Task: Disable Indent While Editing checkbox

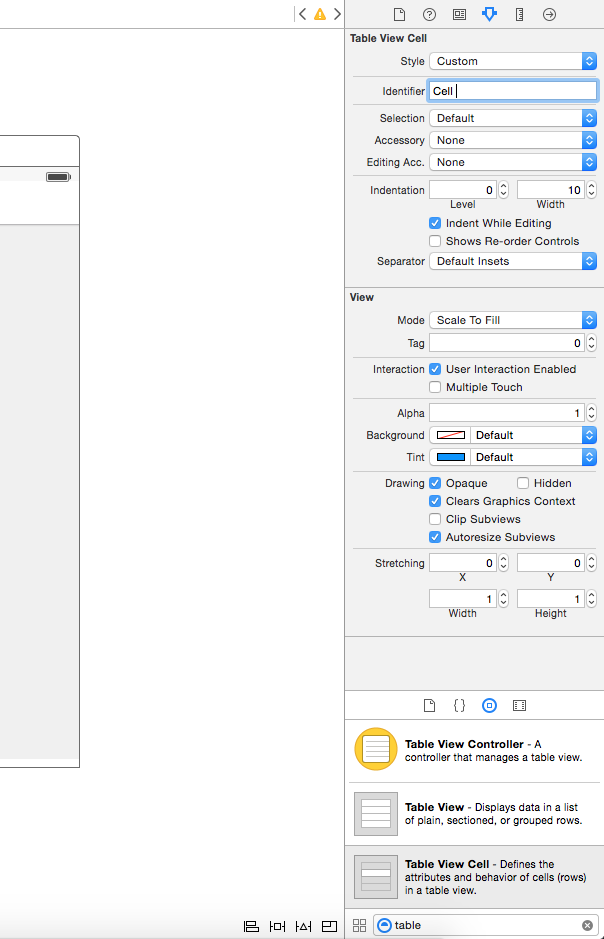Action: (x=435, y=223)
